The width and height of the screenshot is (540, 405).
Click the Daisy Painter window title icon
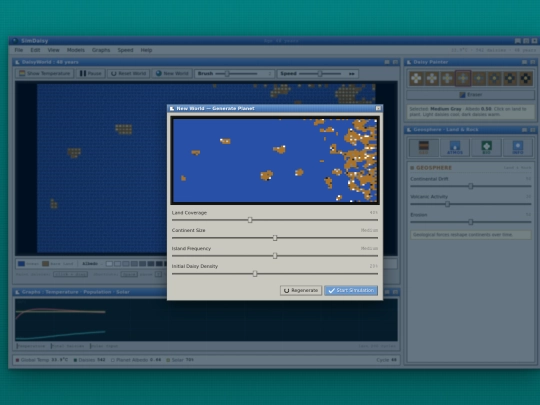[409, 62]
